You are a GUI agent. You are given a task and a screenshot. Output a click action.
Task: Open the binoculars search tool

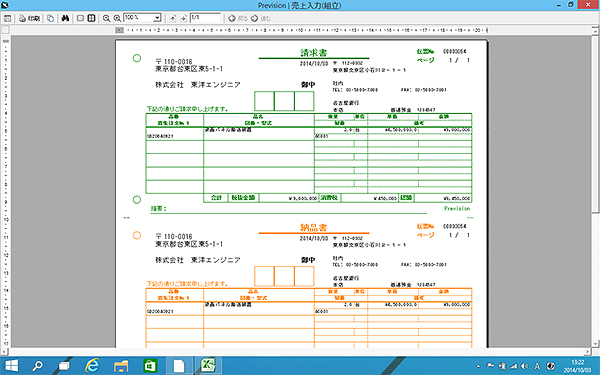(65, 18)
